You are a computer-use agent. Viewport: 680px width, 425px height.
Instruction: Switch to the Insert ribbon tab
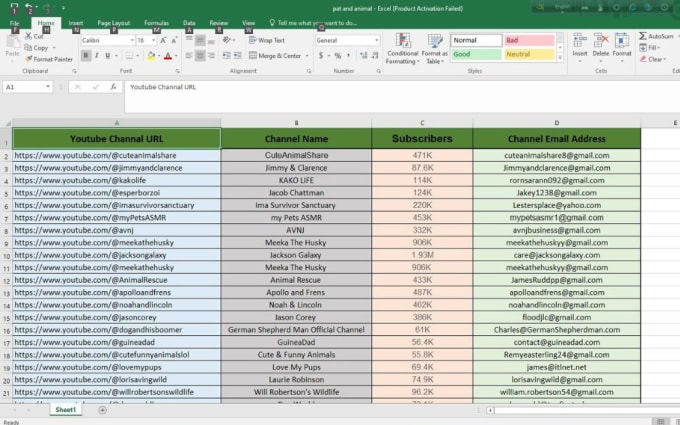click(x=76, y=23)
